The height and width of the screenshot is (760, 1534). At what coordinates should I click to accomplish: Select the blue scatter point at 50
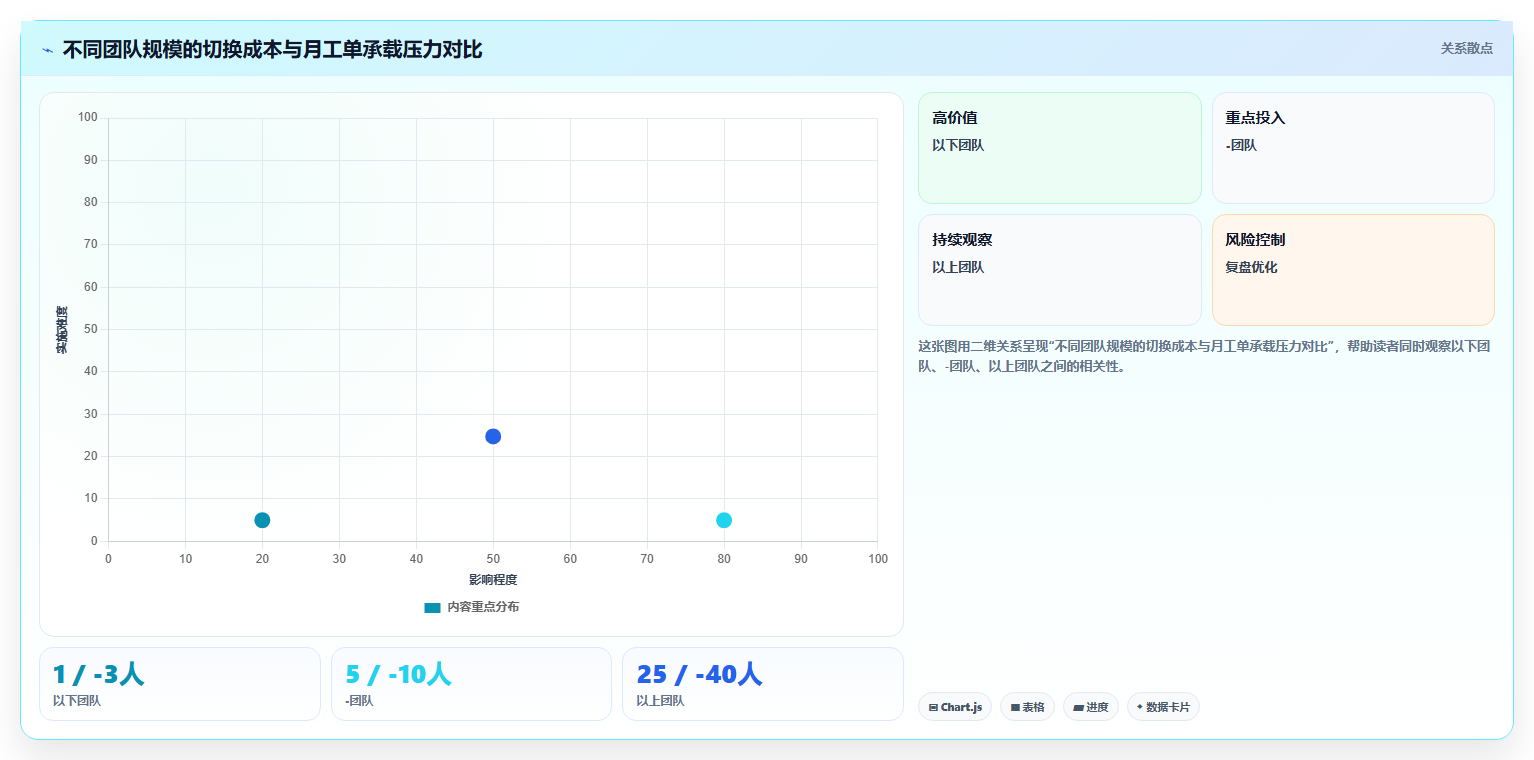[493, 436]
